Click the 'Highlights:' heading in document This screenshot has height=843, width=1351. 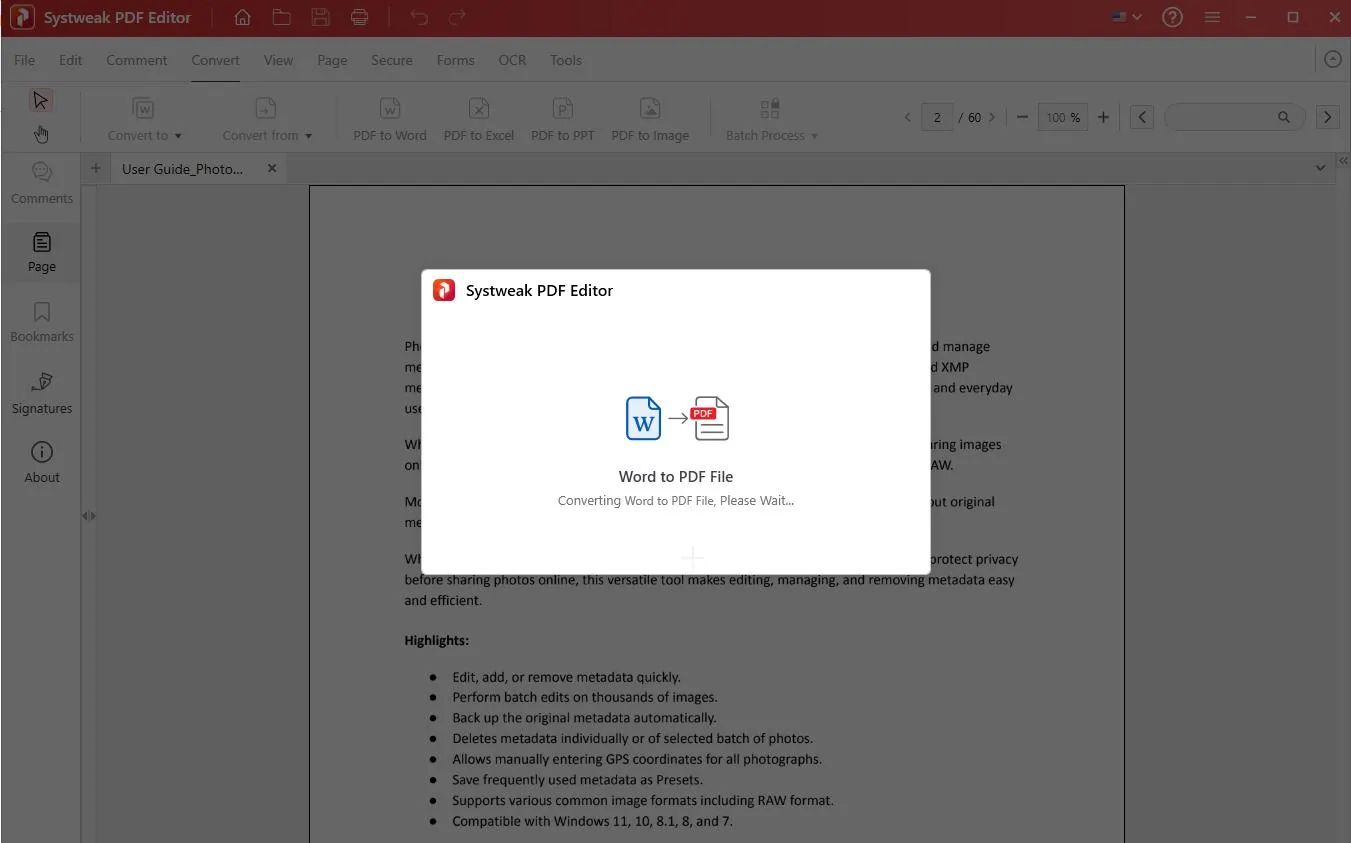coord(437,640)
